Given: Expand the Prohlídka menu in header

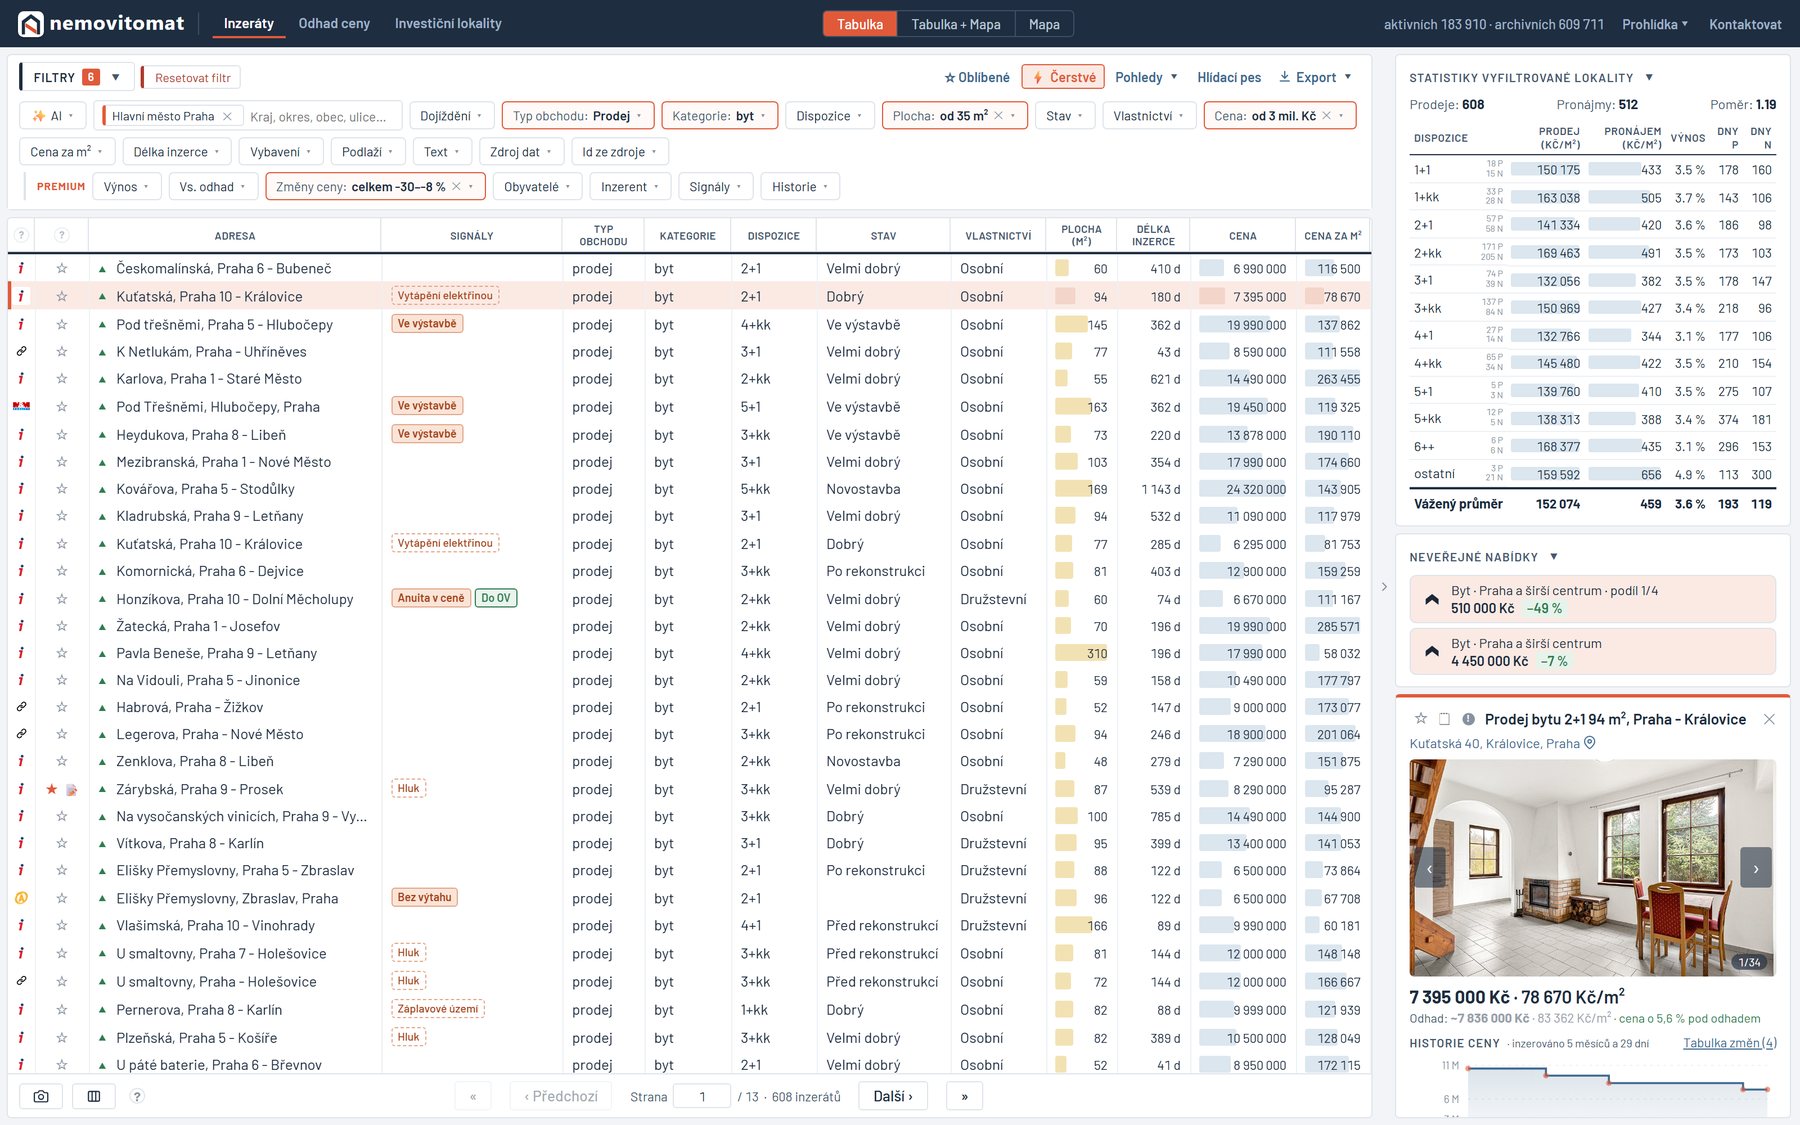Looking at the screenshot, I should 1654,24.
